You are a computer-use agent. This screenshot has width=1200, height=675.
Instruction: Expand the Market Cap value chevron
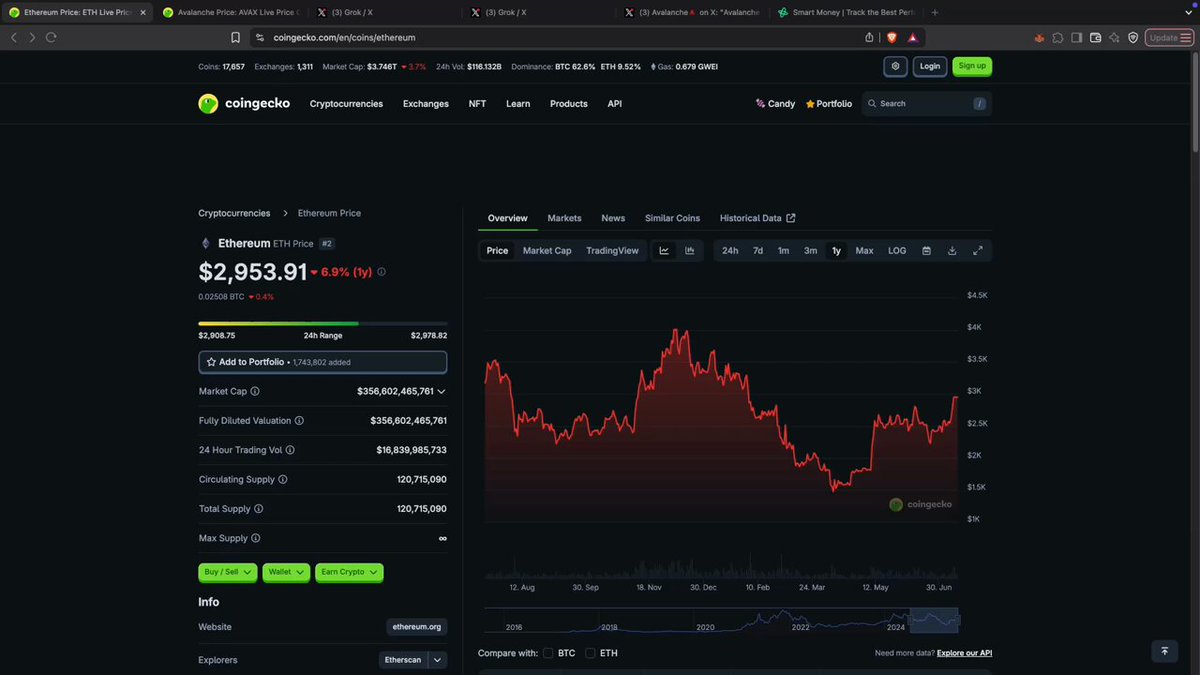(442, 391)
